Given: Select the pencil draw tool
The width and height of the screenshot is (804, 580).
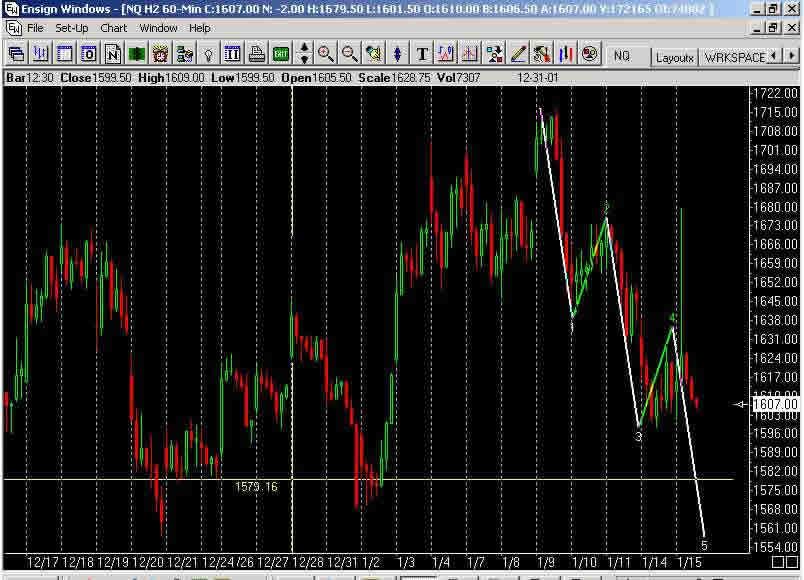Looking at the screenshot, I should pos(518,54).
